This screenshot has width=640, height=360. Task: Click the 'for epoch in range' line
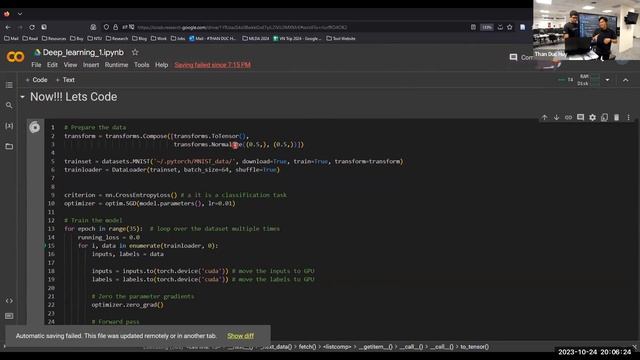click(x=172, y=229)
